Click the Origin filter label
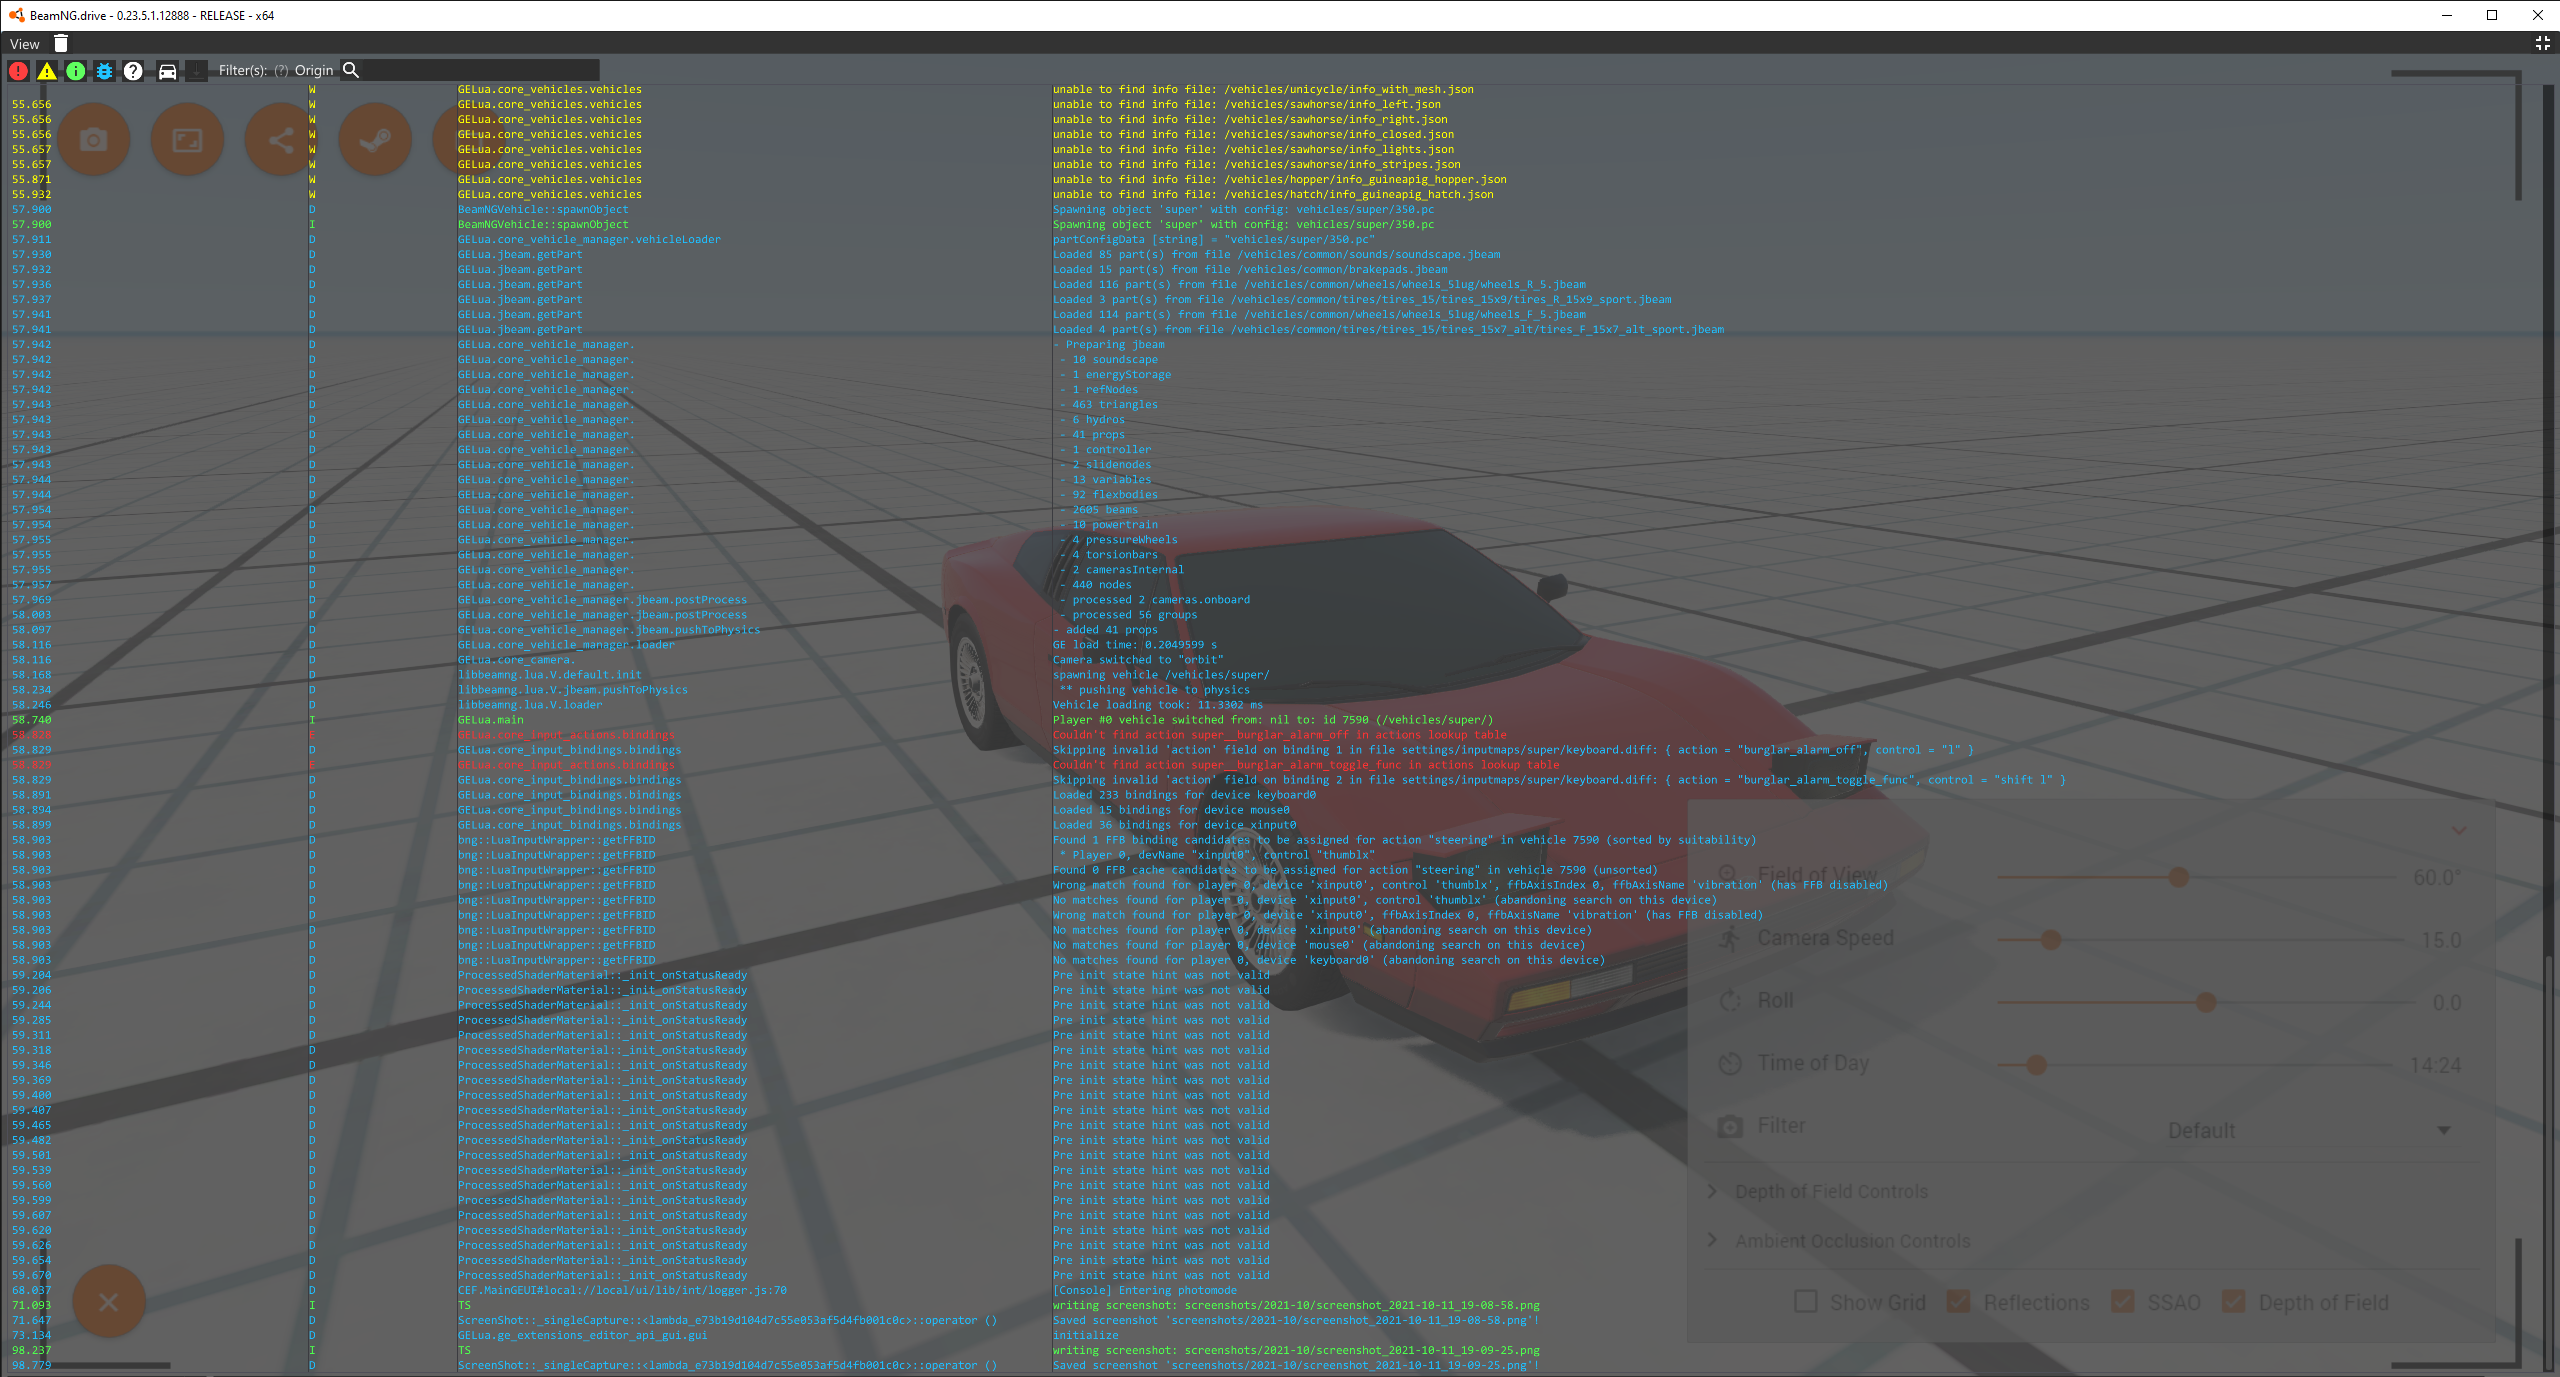The image size is (2560, 1377). pos(313,71)
